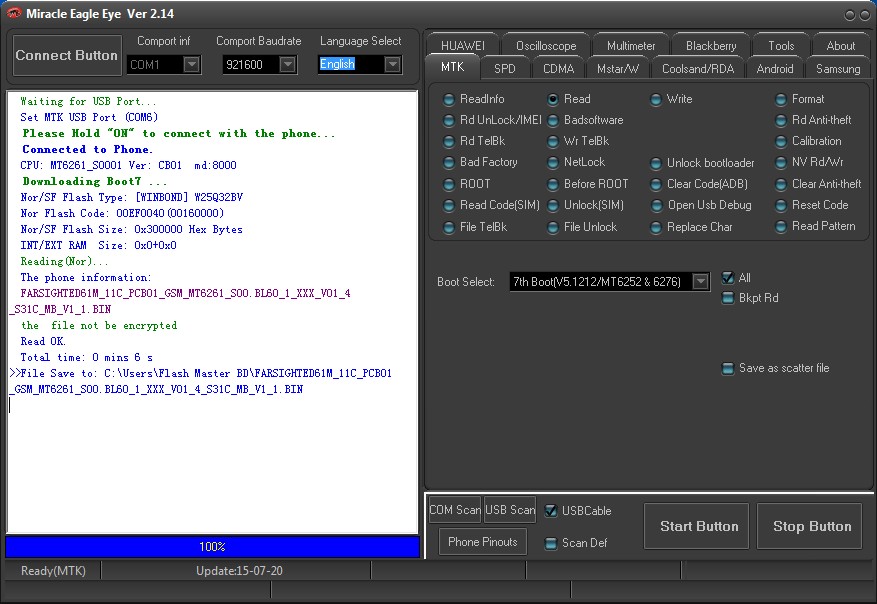
Task: Open the Boot Select dropdown list
Action: point(700,282)
